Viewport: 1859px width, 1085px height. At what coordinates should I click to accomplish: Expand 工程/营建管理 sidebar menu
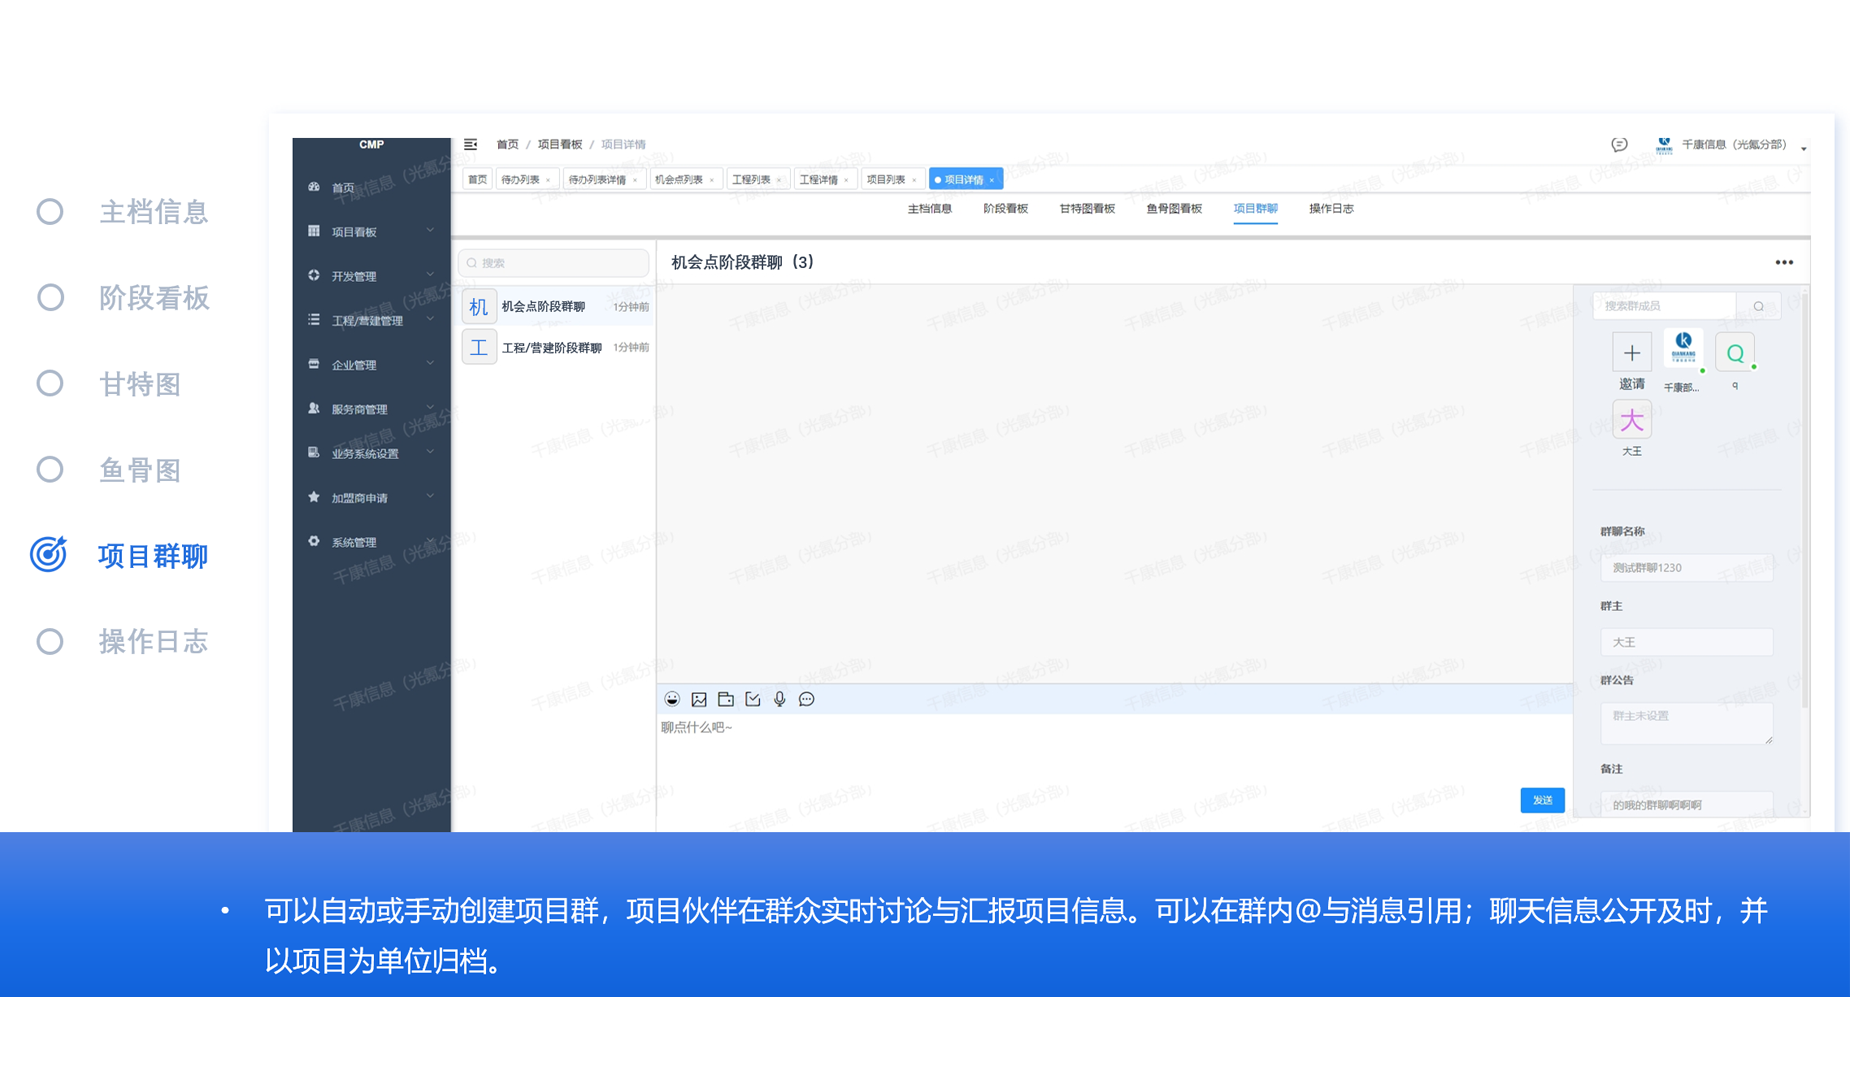click(373, 321)
